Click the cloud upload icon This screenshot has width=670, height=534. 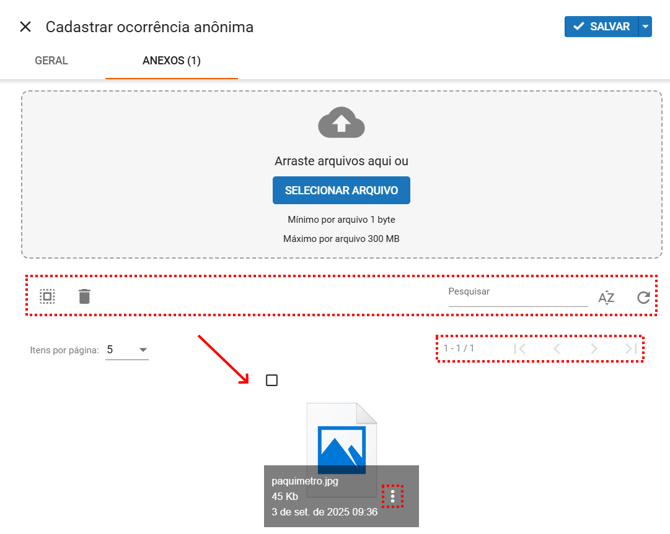pos(341,123)
